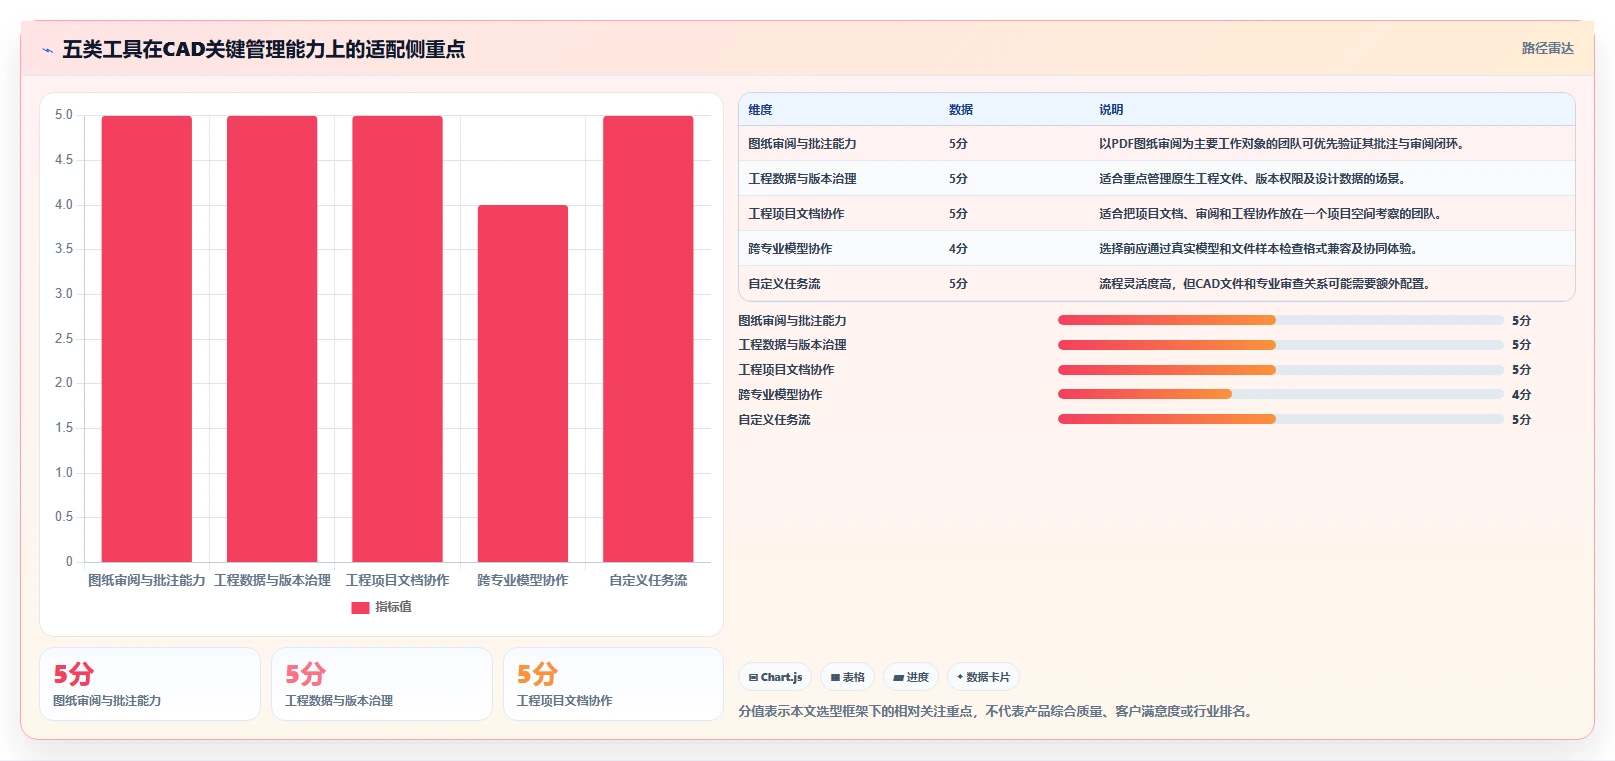The width and height of the screenshot is (1615, 761).
Task: Click the 跨专业模型协作 x-axis label
Action: (x=523, y=580)
